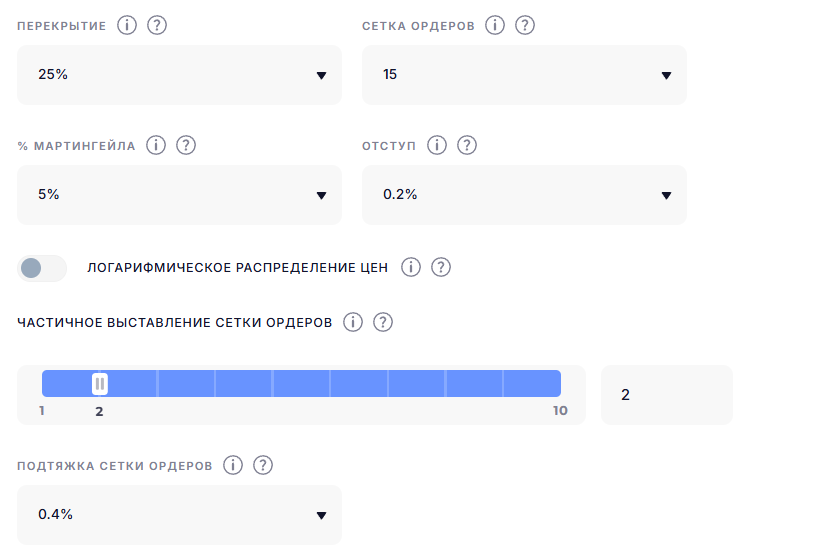Open the ПОДТЯЖКА СЕТКИ ОРДЕРОВ 0.4% dropdown

click(180, 515)
